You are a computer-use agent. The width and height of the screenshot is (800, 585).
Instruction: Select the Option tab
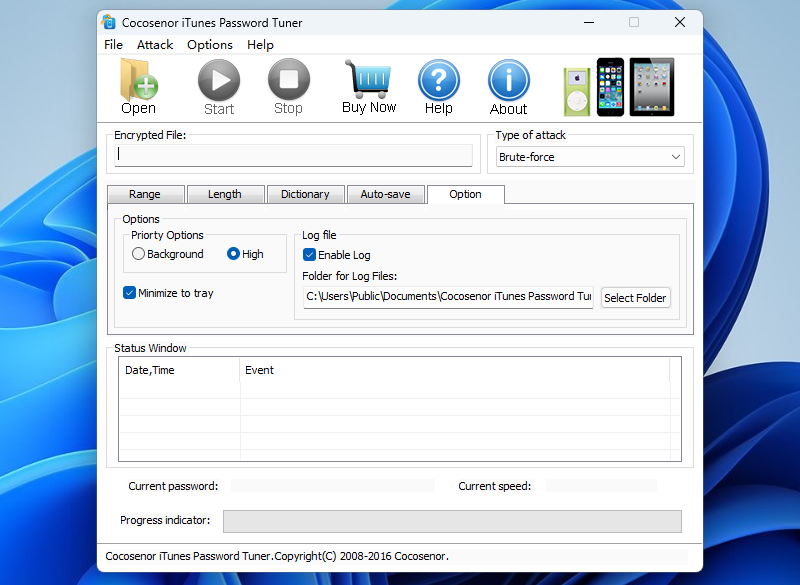point(465,194)
